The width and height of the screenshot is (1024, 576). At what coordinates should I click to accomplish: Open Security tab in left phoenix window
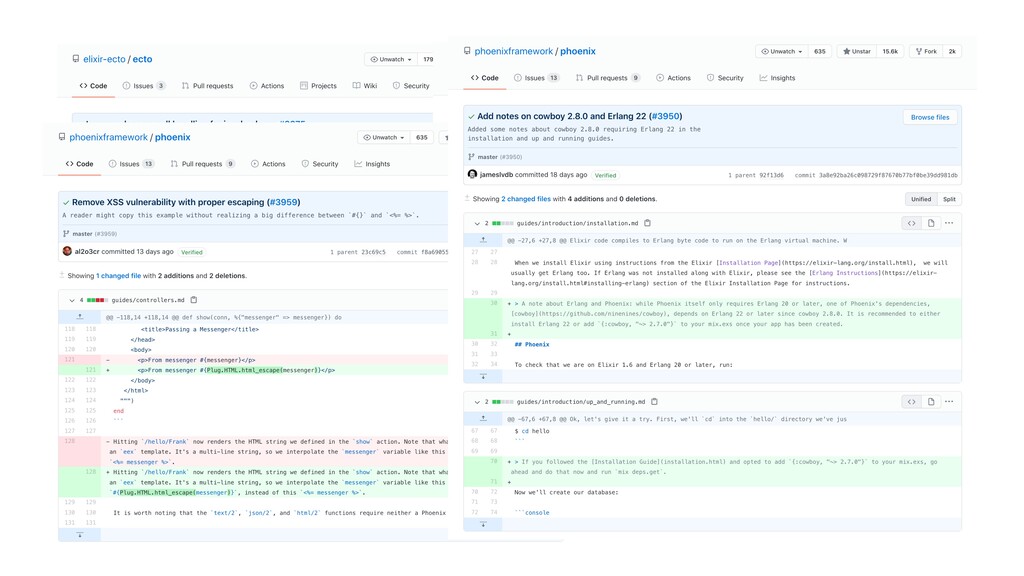point(320,164)
